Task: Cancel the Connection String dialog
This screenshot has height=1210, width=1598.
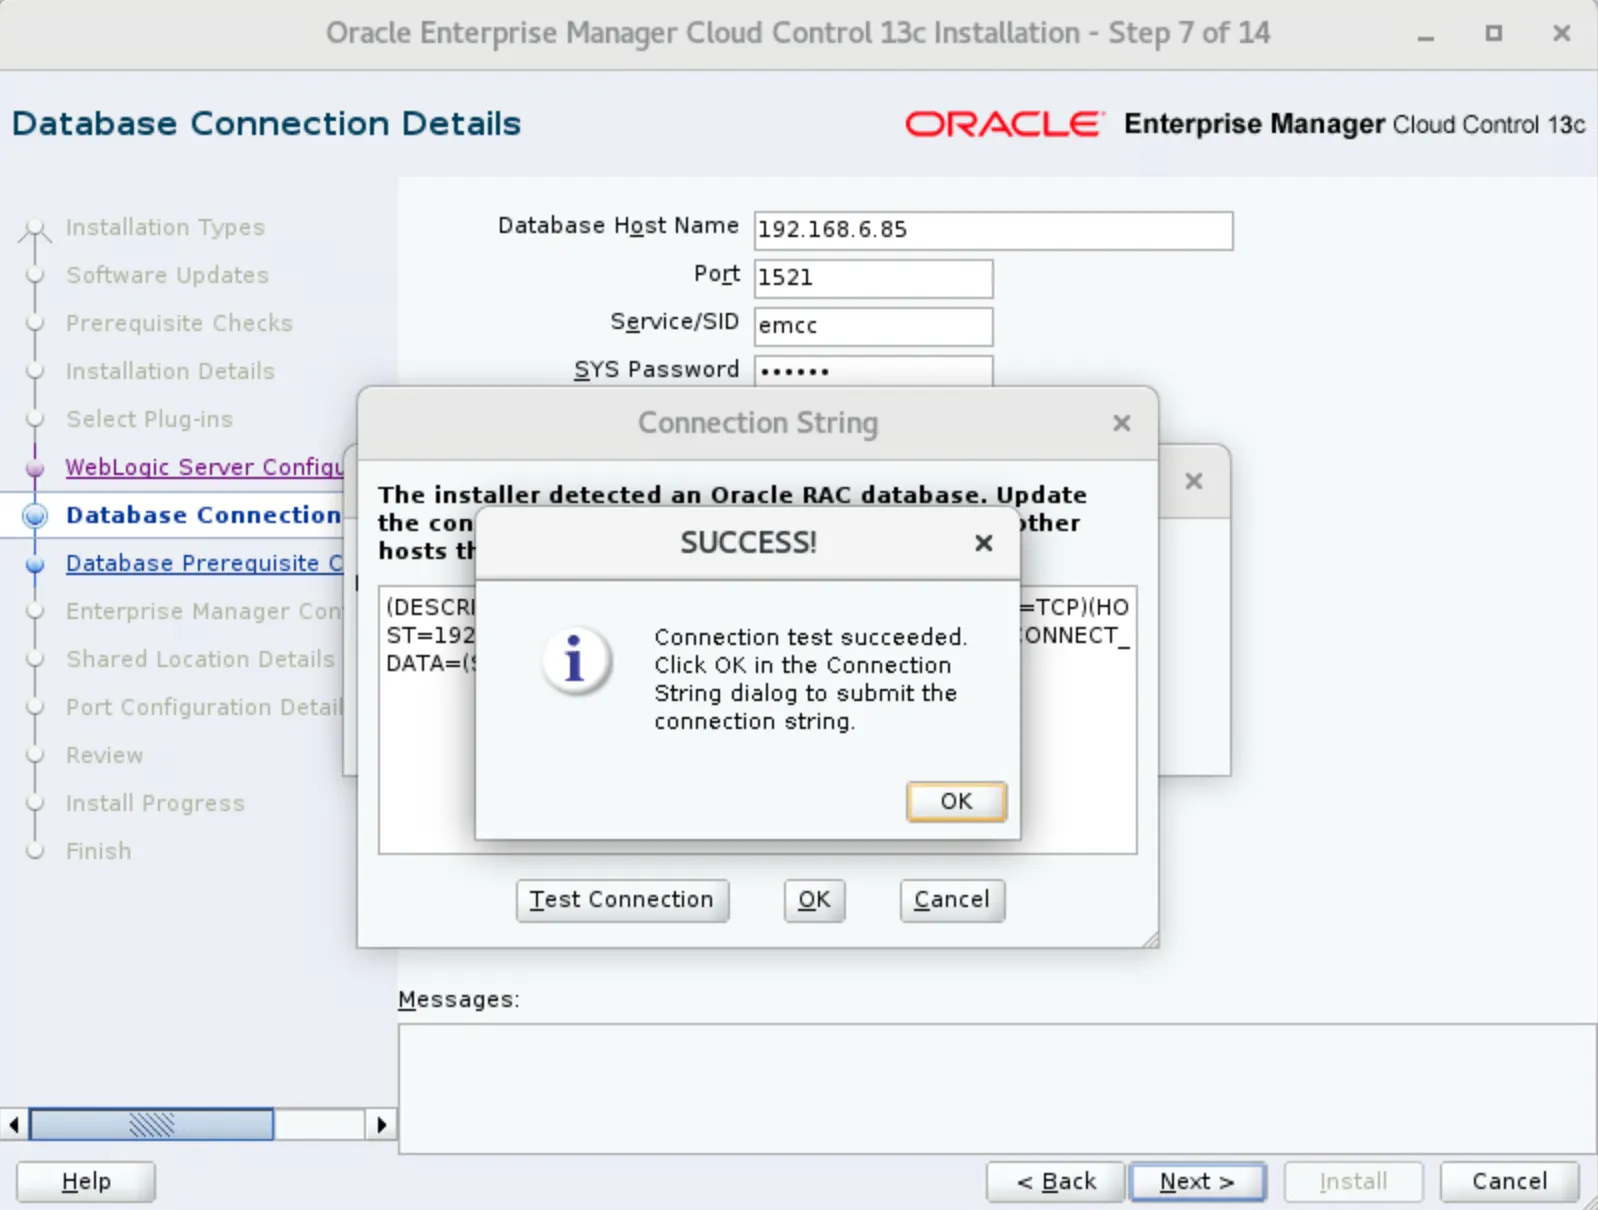Action: (x=951, y=900)
